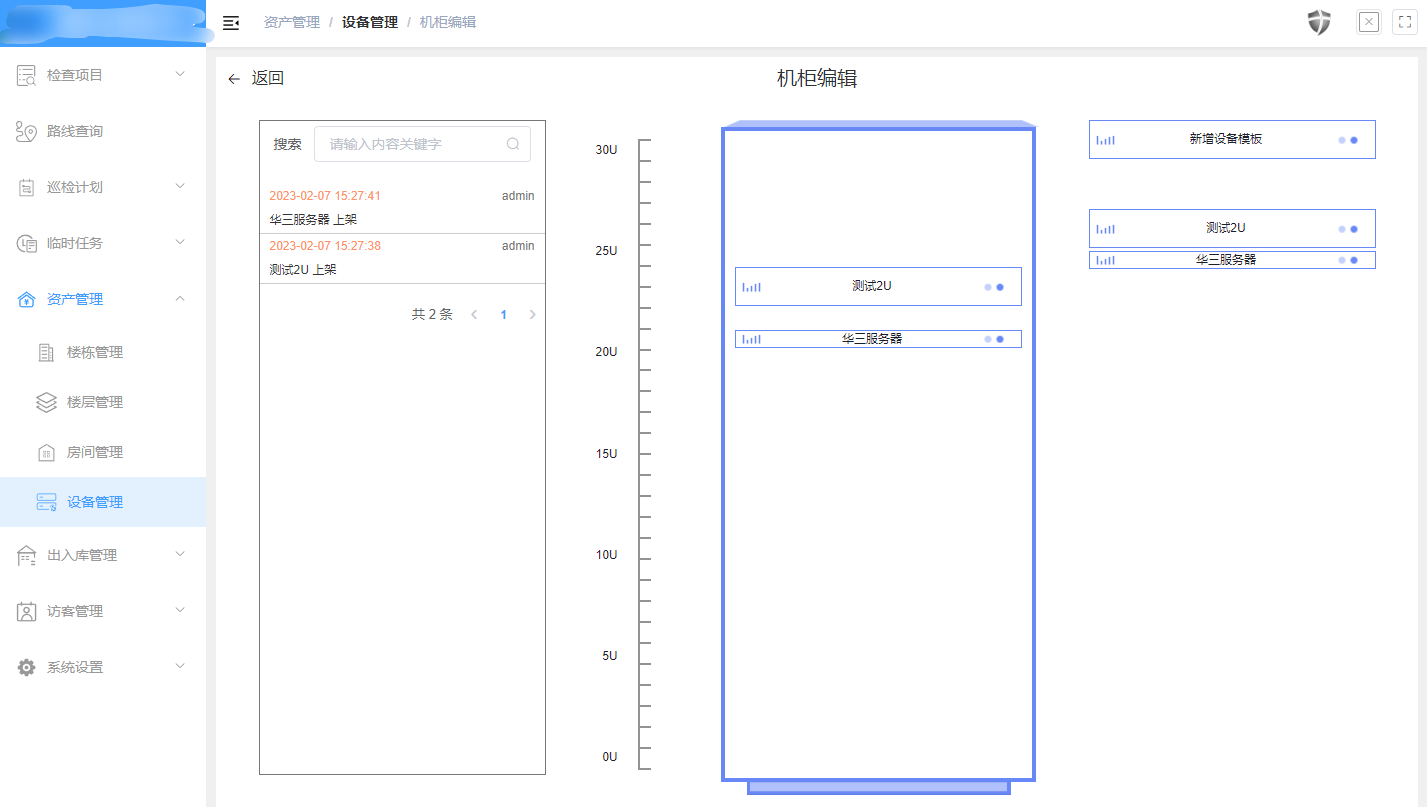
Task: Open 房间管理 submenu item
Action: pyautogui.click(x=103, y=452)
